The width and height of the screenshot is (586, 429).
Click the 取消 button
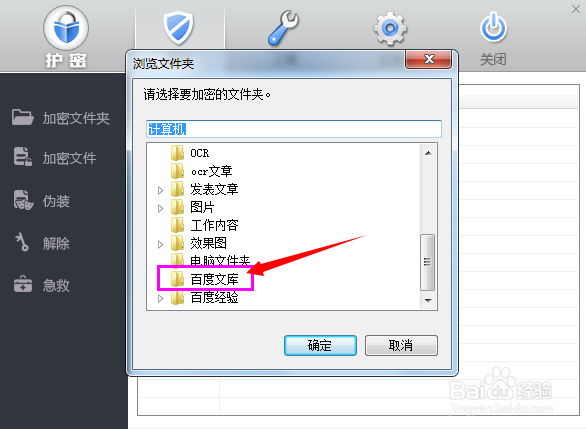pos(401,345)
